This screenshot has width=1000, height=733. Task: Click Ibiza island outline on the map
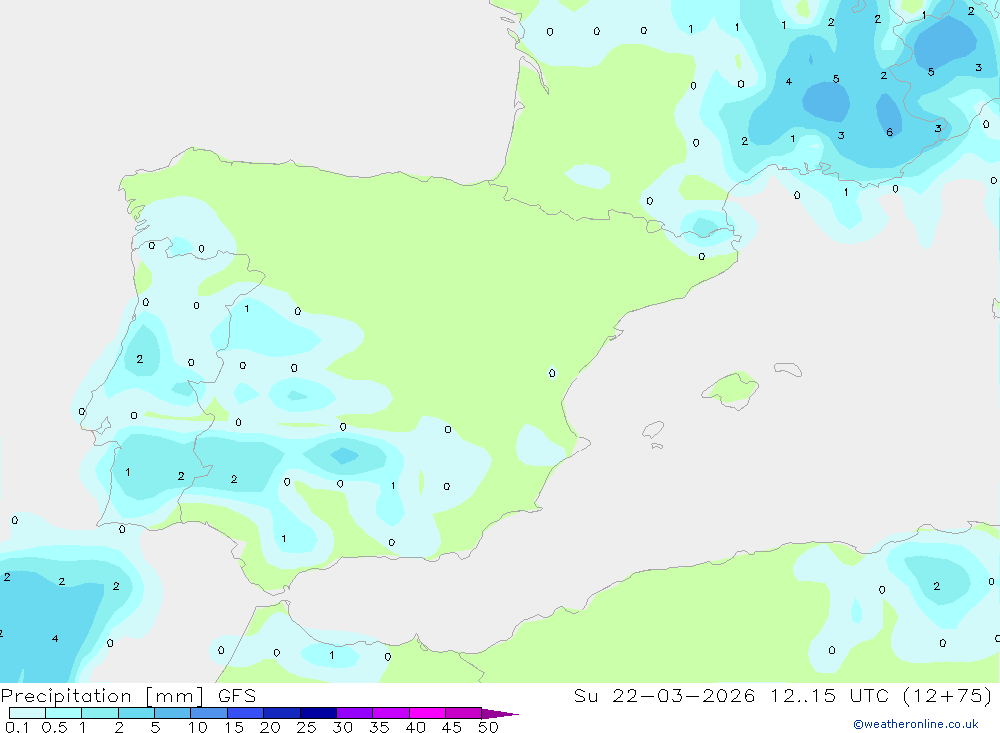click(x=653, y=429)
